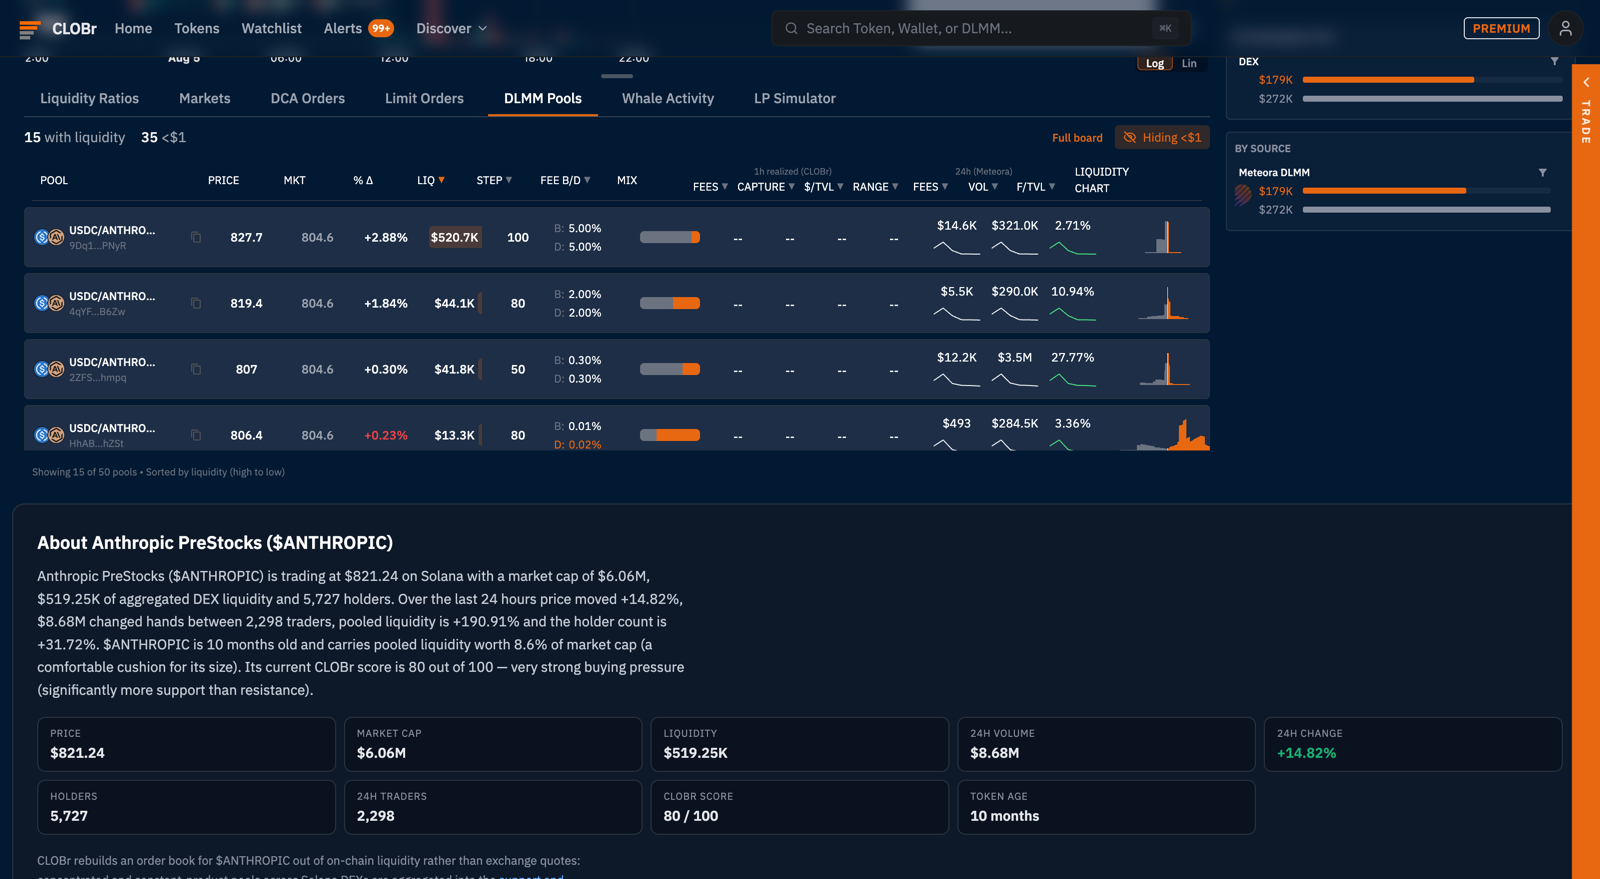The width and height of the screenshot is (1600, 879).
Task: Click token pair icon for pool 9Dq1...PNyR
Action: coord(49,237)
